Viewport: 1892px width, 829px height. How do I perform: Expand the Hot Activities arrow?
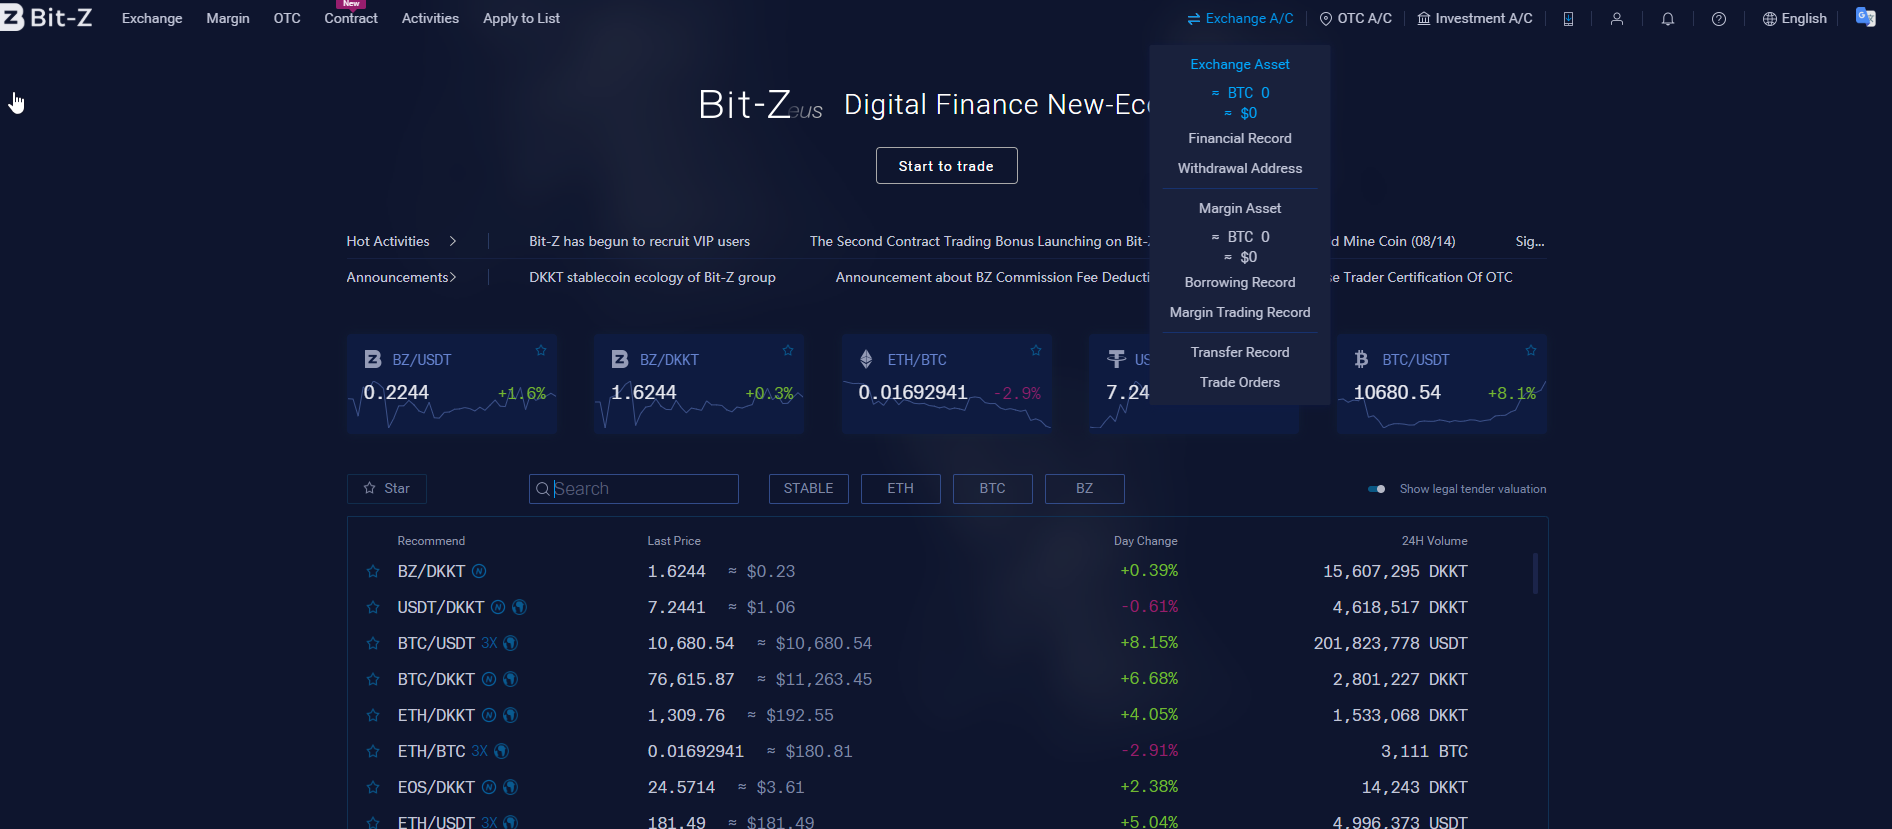click(x=453, y=241)
